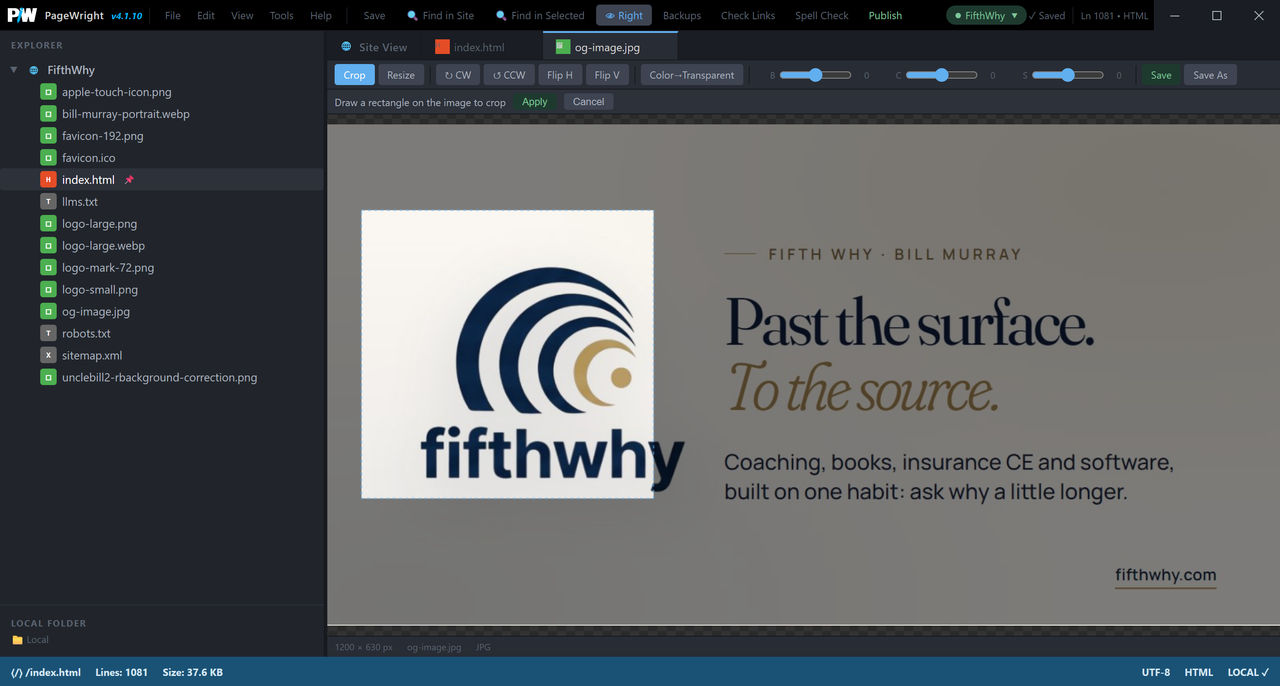Click the file icon beside favicon.ico
This screenshot has width=1280, height=686.
pos(48,158)
